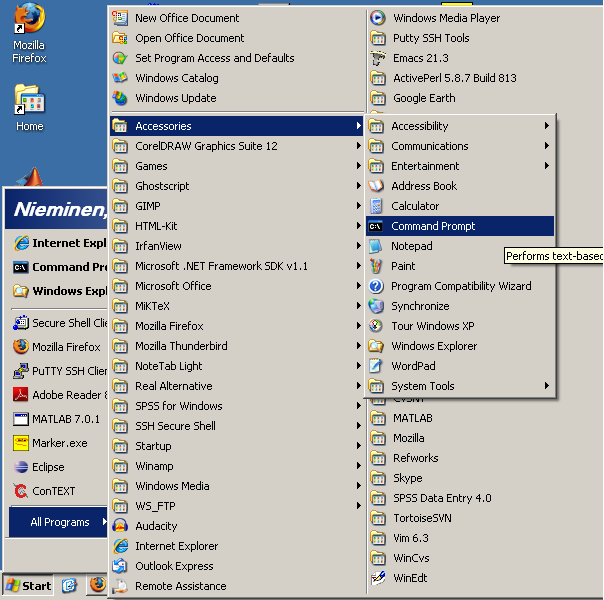Image resolution: width=604 pixels, height=600 pixels.
Task: Select Set Program Access and Defaults
Action: 237,58
